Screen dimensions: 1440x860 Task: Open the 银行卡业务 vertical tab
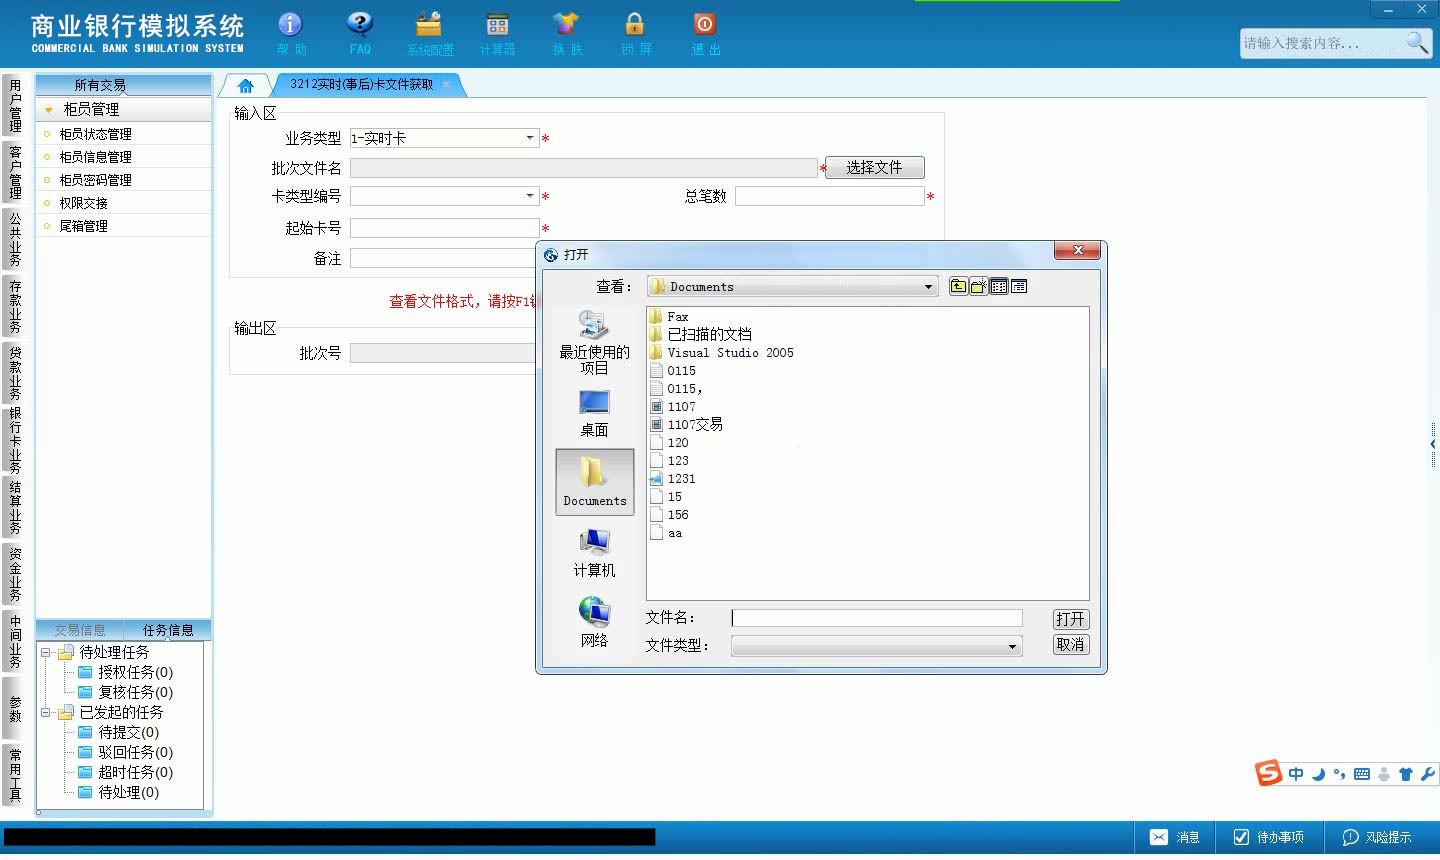tap(15, 440)
